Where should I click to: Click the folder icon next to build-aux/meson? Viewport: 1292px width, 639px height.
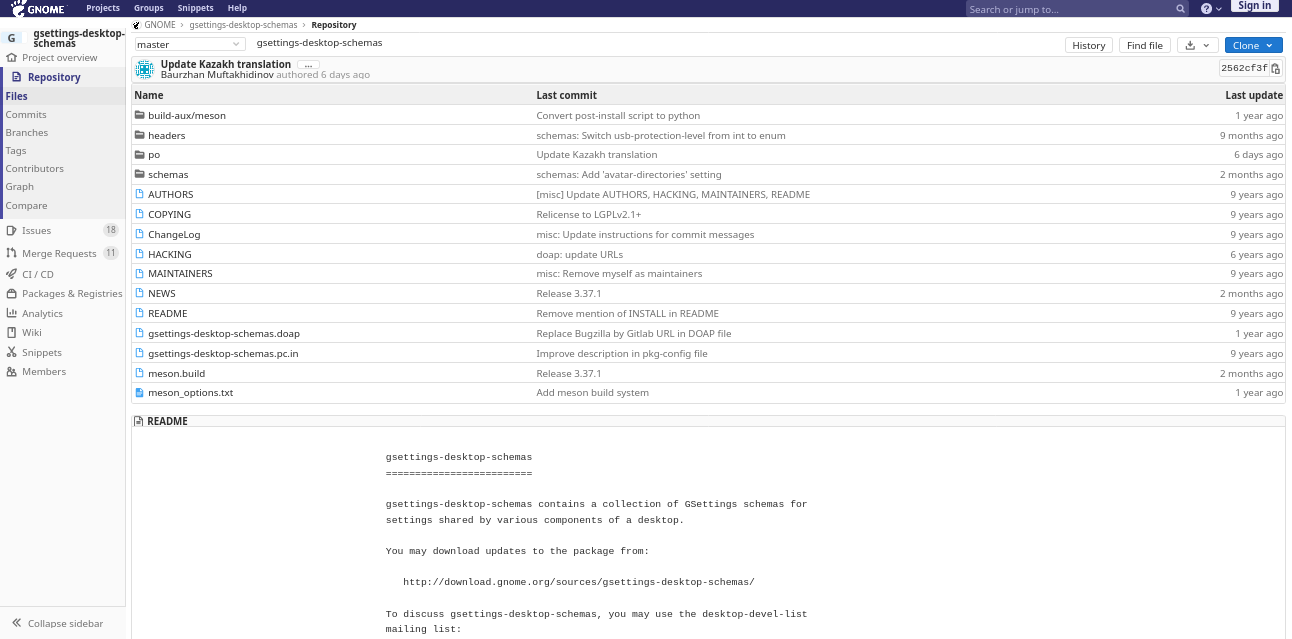(139, 115)
